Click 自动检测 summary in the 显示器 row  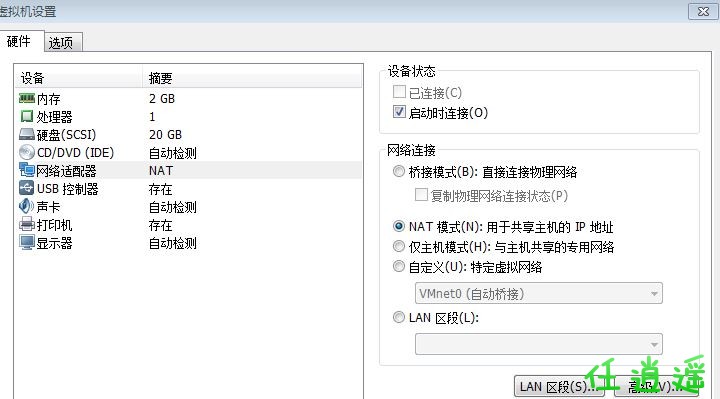173,243
